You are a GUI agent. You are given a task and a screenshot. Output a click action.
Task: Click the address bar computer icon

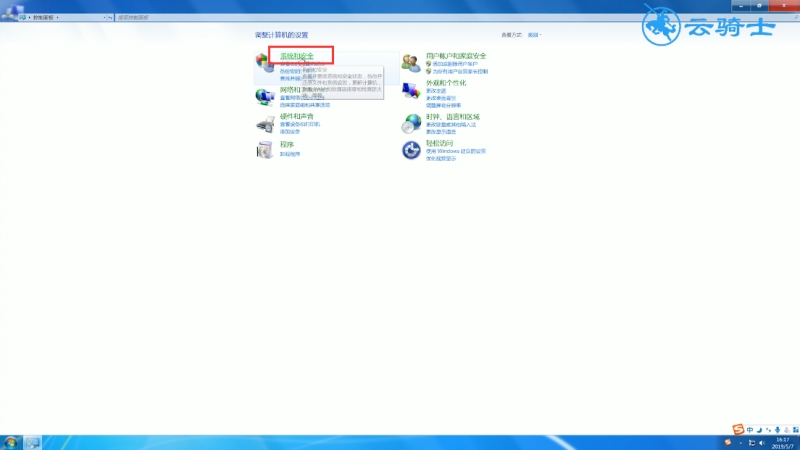point(22,17)
